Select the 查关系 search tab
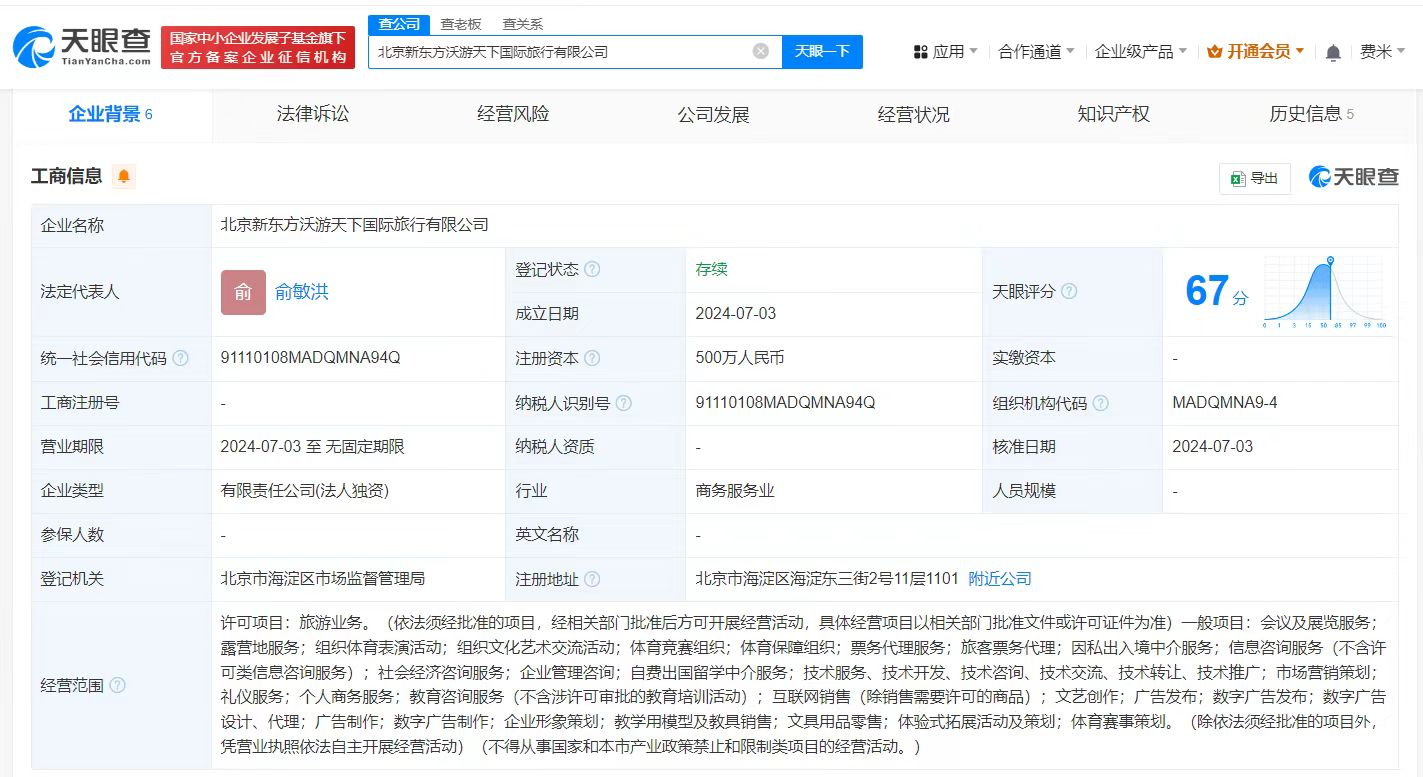1423x777 pixels. click(523, 24)
